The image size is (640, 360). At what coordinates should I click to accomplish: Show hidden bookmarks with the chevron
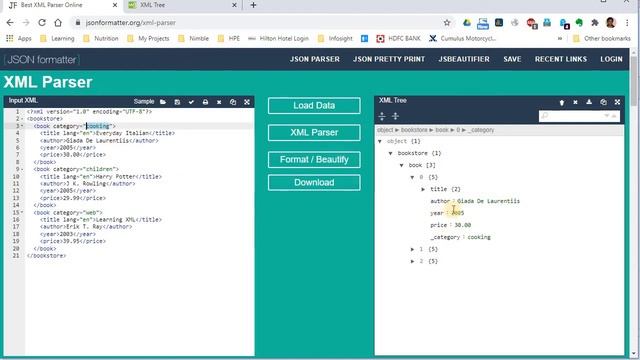click(560, 38)
